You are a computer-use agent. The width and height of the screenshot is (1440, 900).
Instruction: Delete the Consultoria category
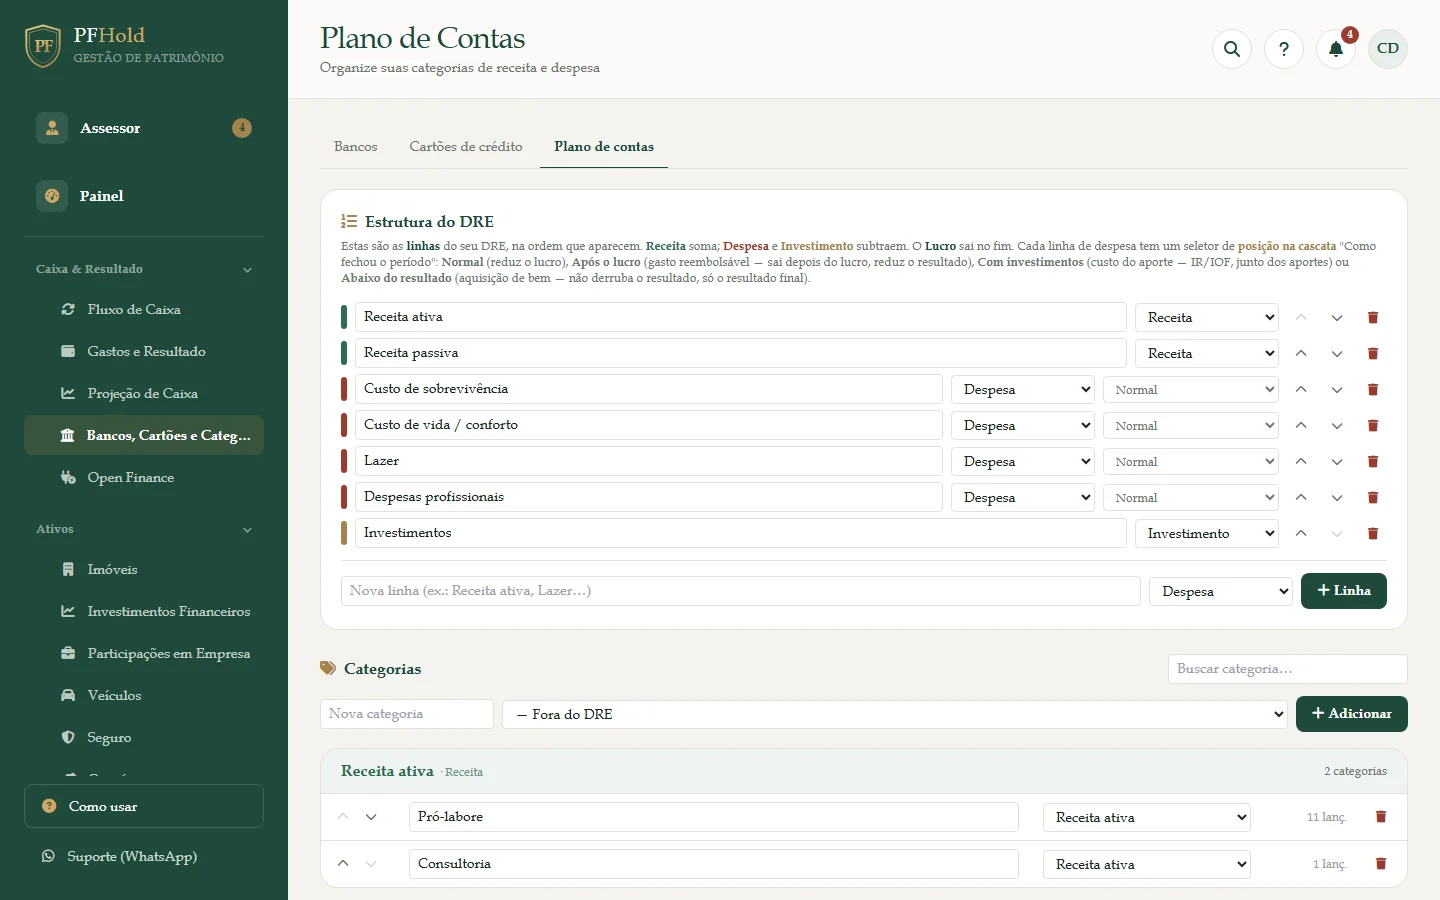(x=1381, y=864)
